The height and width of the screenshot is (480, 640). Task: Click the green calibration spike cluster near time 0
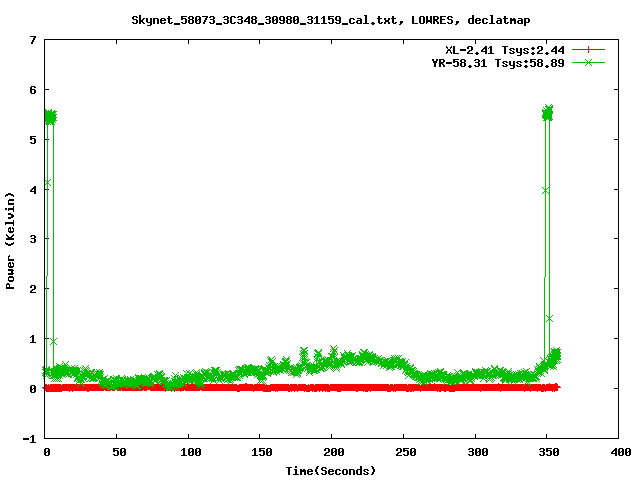pyautogui.click(x=50, y=117)
